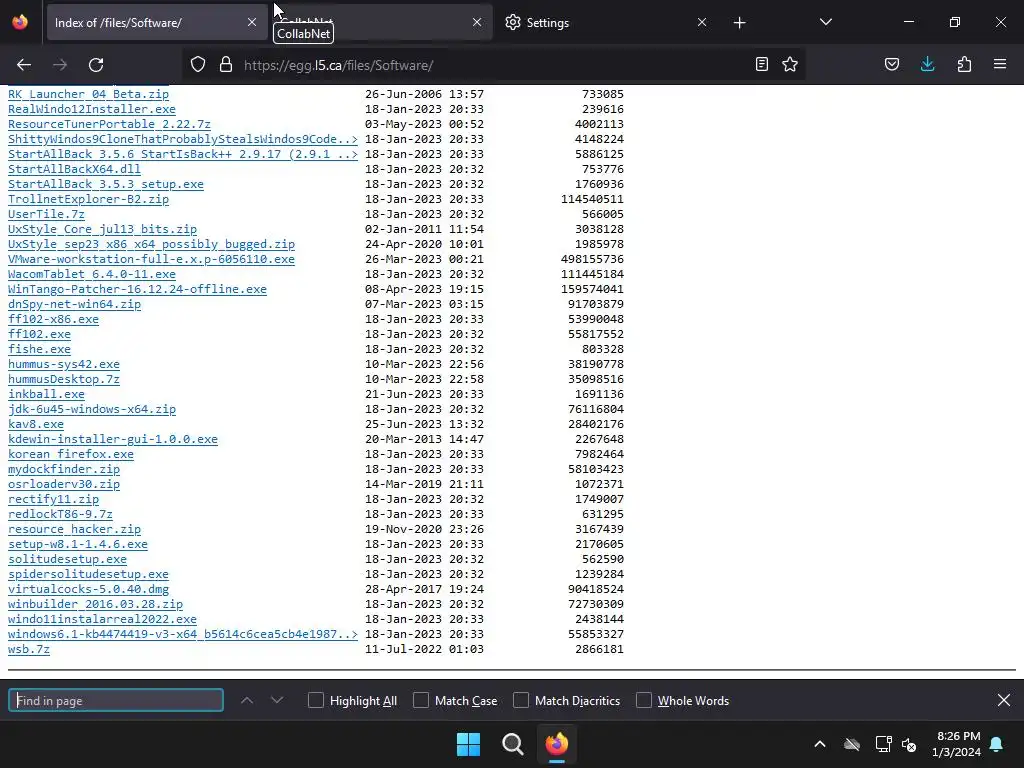1024x768 pixels.
Task: Download mydockfinder.zip
Action: pyautogui.click(x=64, y=470)
